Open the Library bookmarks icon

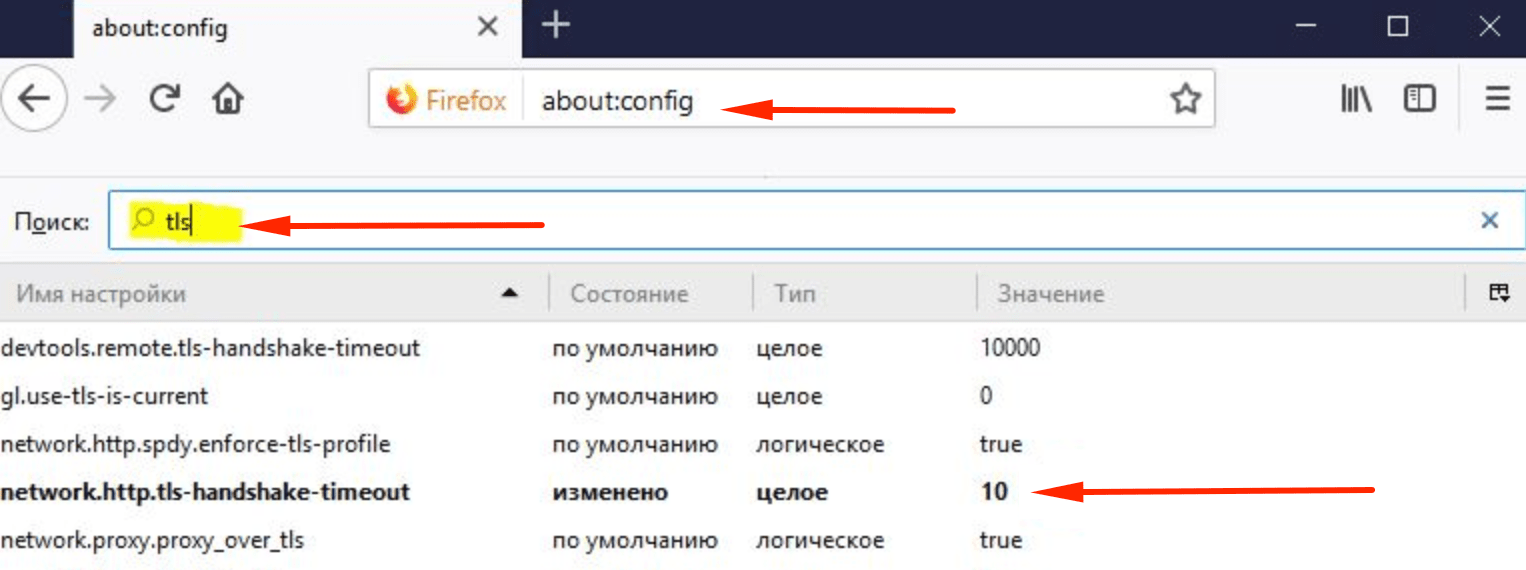tap(1355, 99)
